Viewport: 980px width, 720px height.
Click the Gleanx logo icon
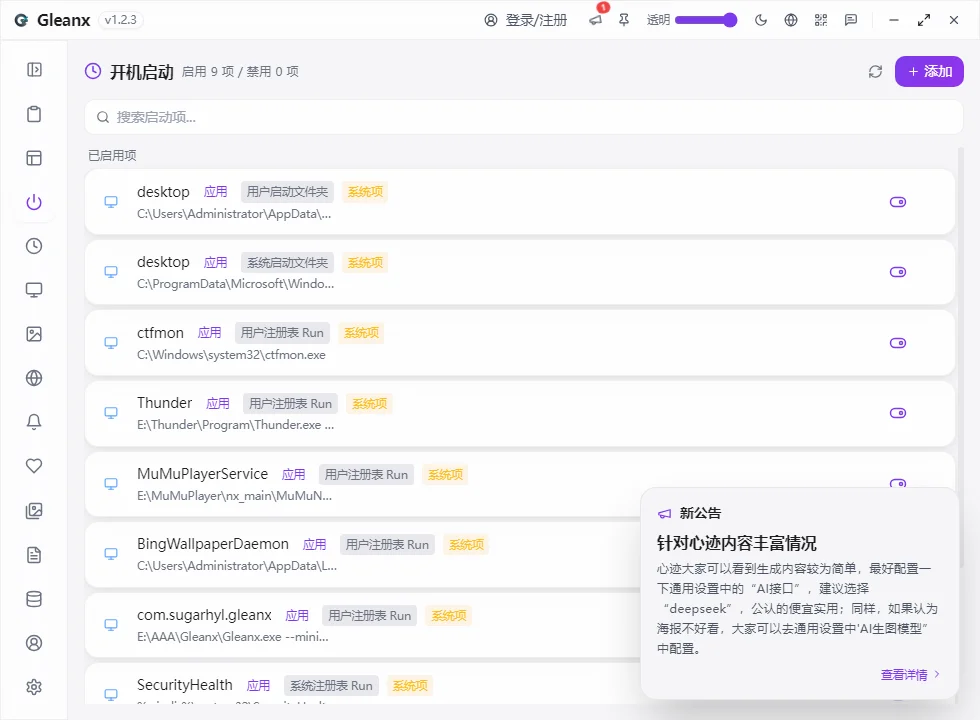[21, 20]
